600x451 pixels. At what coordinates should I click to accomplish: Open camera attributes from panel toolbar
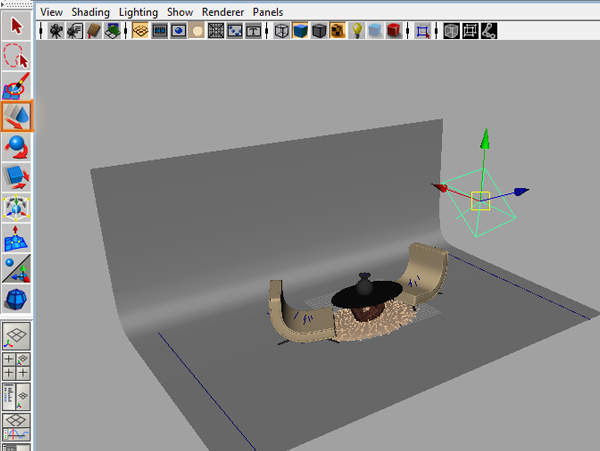75,31
